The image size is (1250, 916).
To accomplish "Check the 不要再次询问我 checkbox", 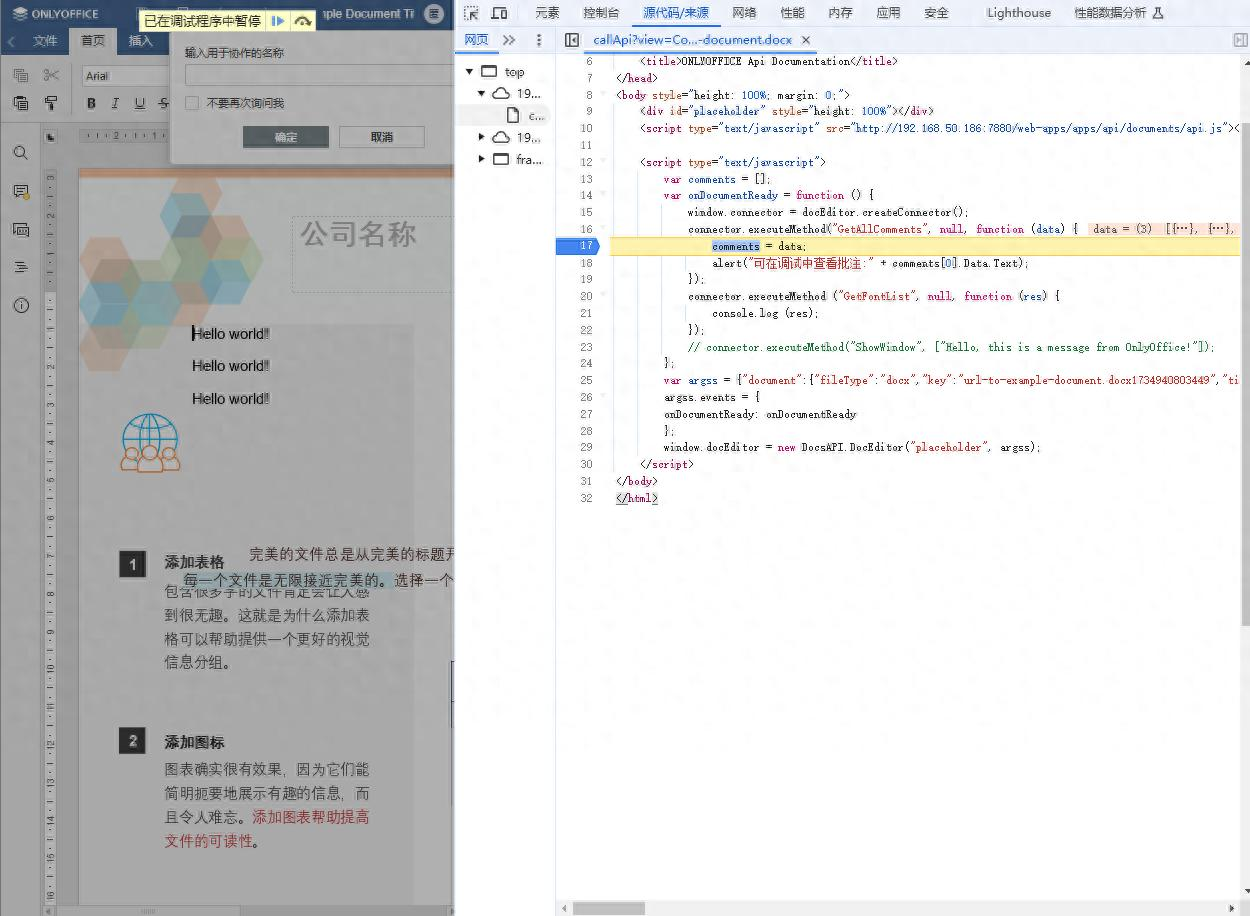I will click(192, 103).
